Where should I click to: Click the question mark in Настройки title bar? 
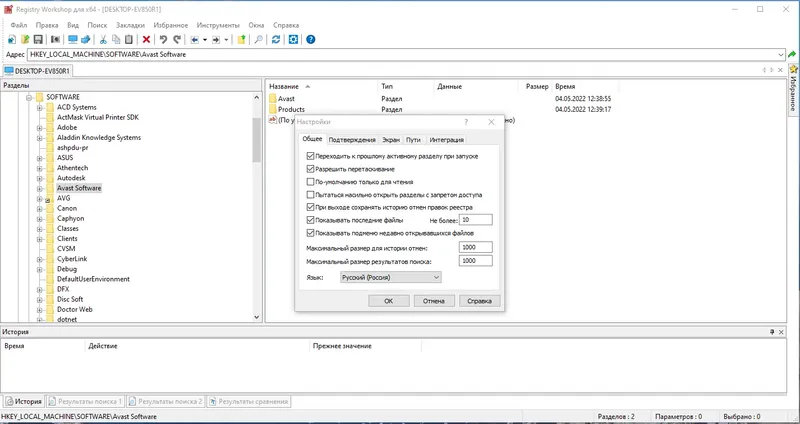coord(466,122)
